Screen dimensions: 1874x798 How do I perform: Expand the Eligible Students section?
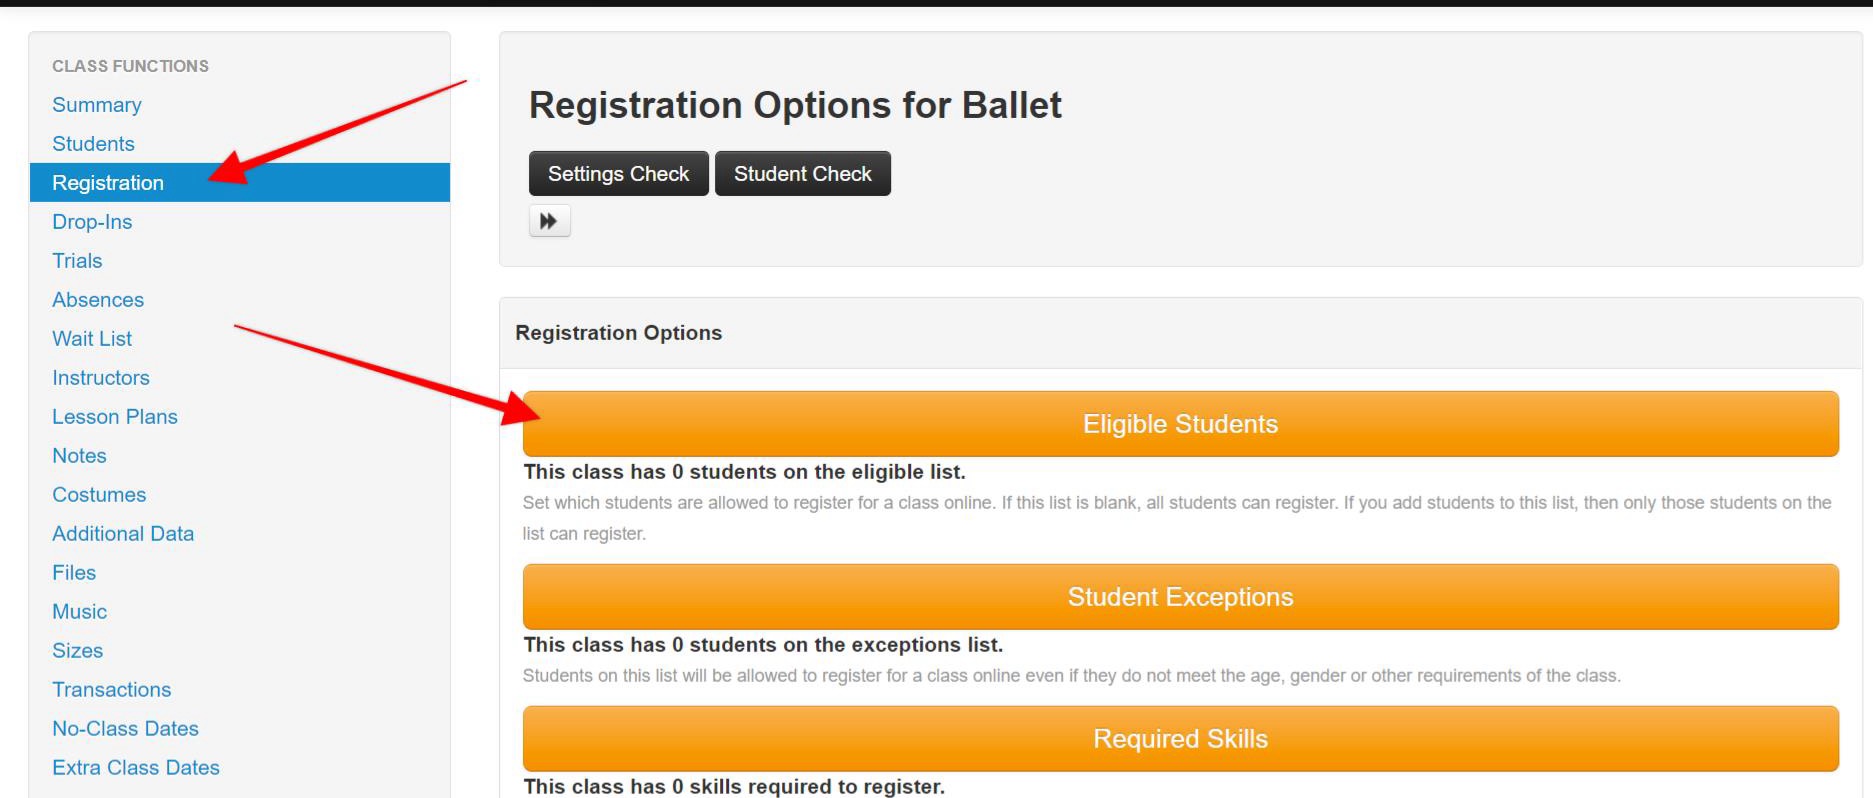click(x=1180, y=424)
